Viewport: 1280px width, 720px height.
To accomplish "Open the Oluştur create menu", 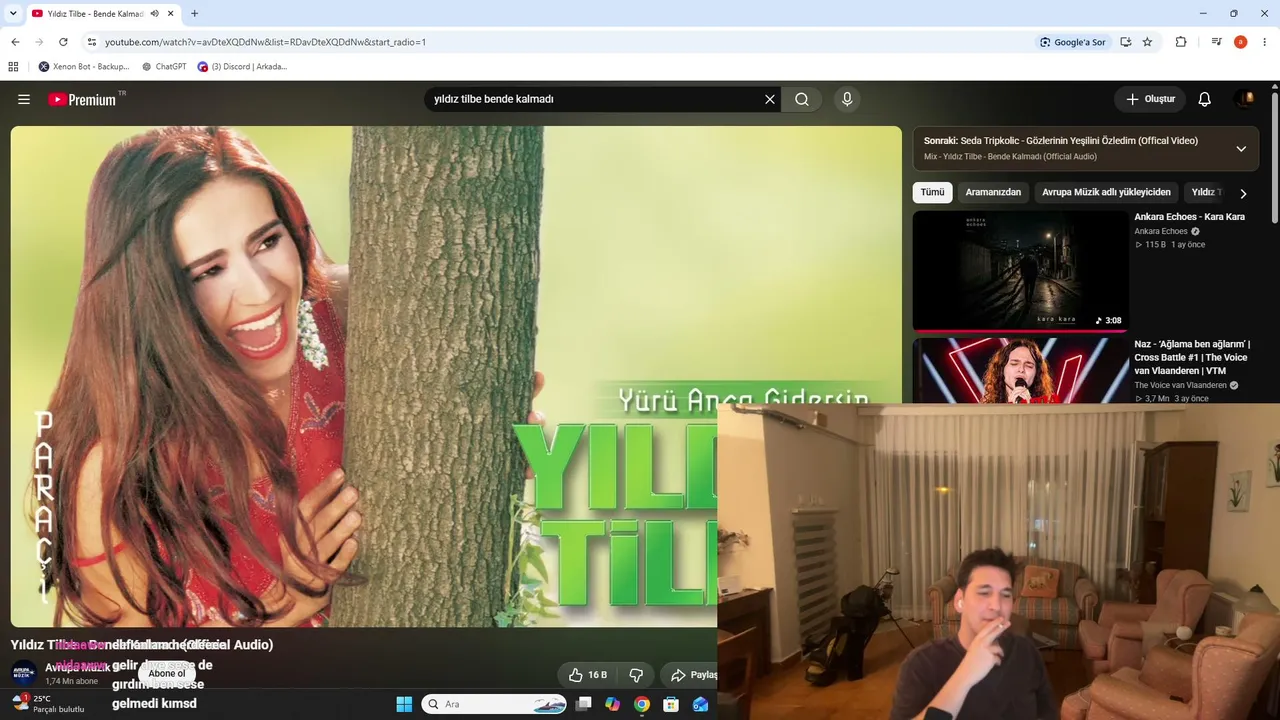I will [1150, 99].
